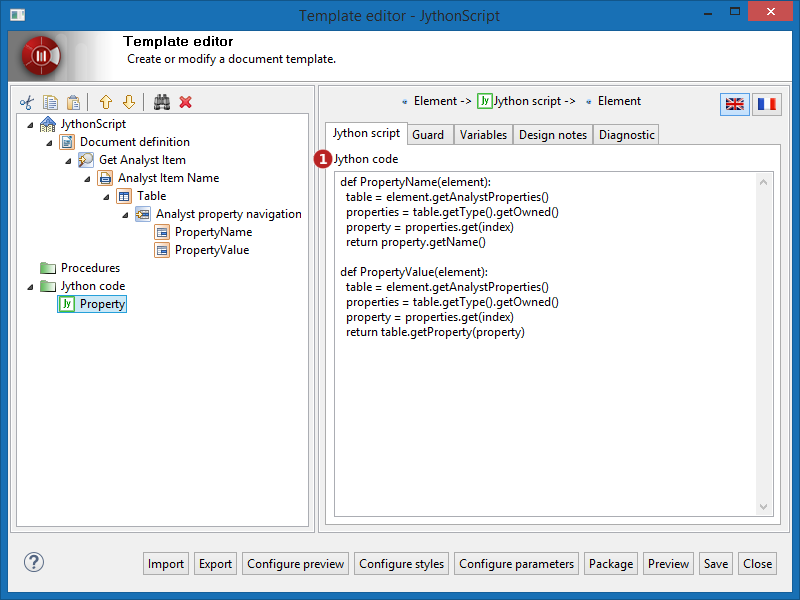Click the Paste clipboard icon
Screen dimensions: 800x600
73,103
